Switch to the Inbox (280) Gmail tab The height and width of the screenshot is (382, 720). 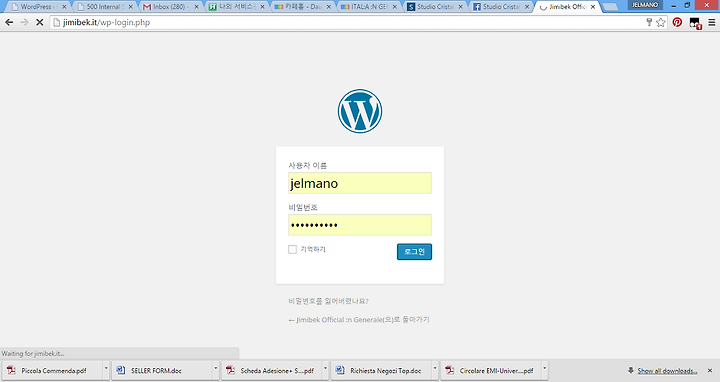pos(170,7)
